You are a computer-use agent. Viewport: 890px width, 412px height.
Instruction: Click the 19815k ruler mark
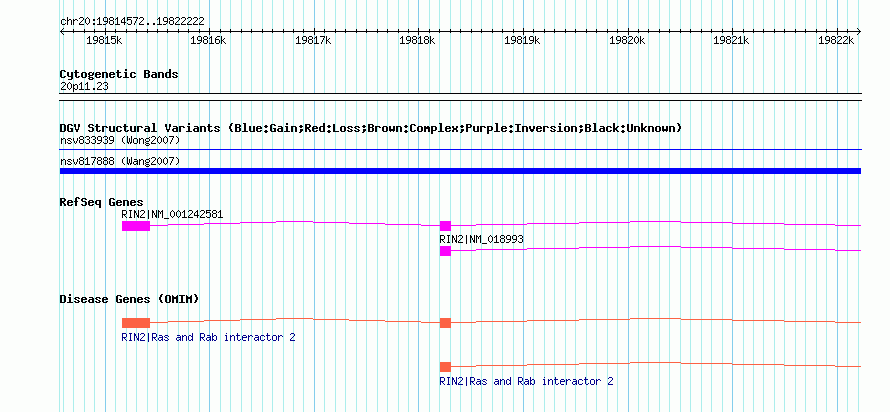click(104, 40)
